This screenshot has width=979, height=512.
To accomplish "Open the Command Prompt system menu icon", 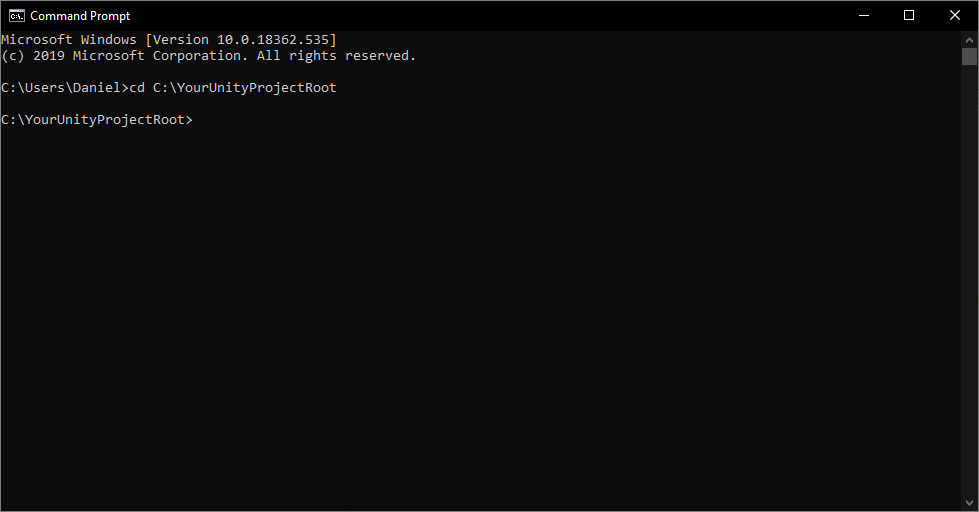I will tap(17, 16).
